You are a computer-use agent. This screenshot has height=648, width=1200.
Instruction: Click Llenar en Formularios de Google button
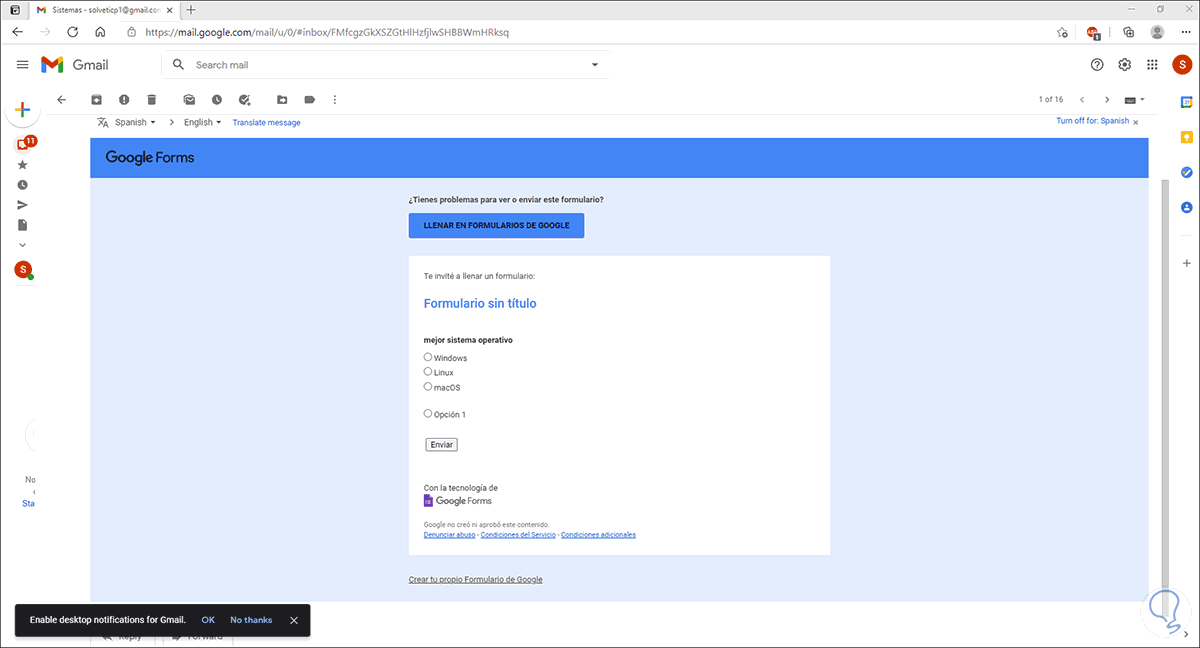(496, 225)
